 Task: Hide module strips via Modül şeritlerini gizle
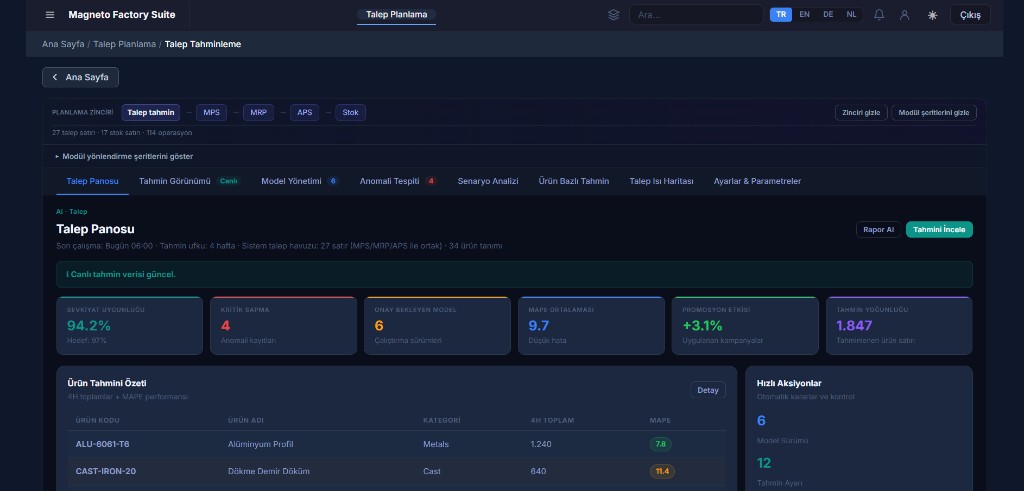pyautogui.click(x=933, y=113)
